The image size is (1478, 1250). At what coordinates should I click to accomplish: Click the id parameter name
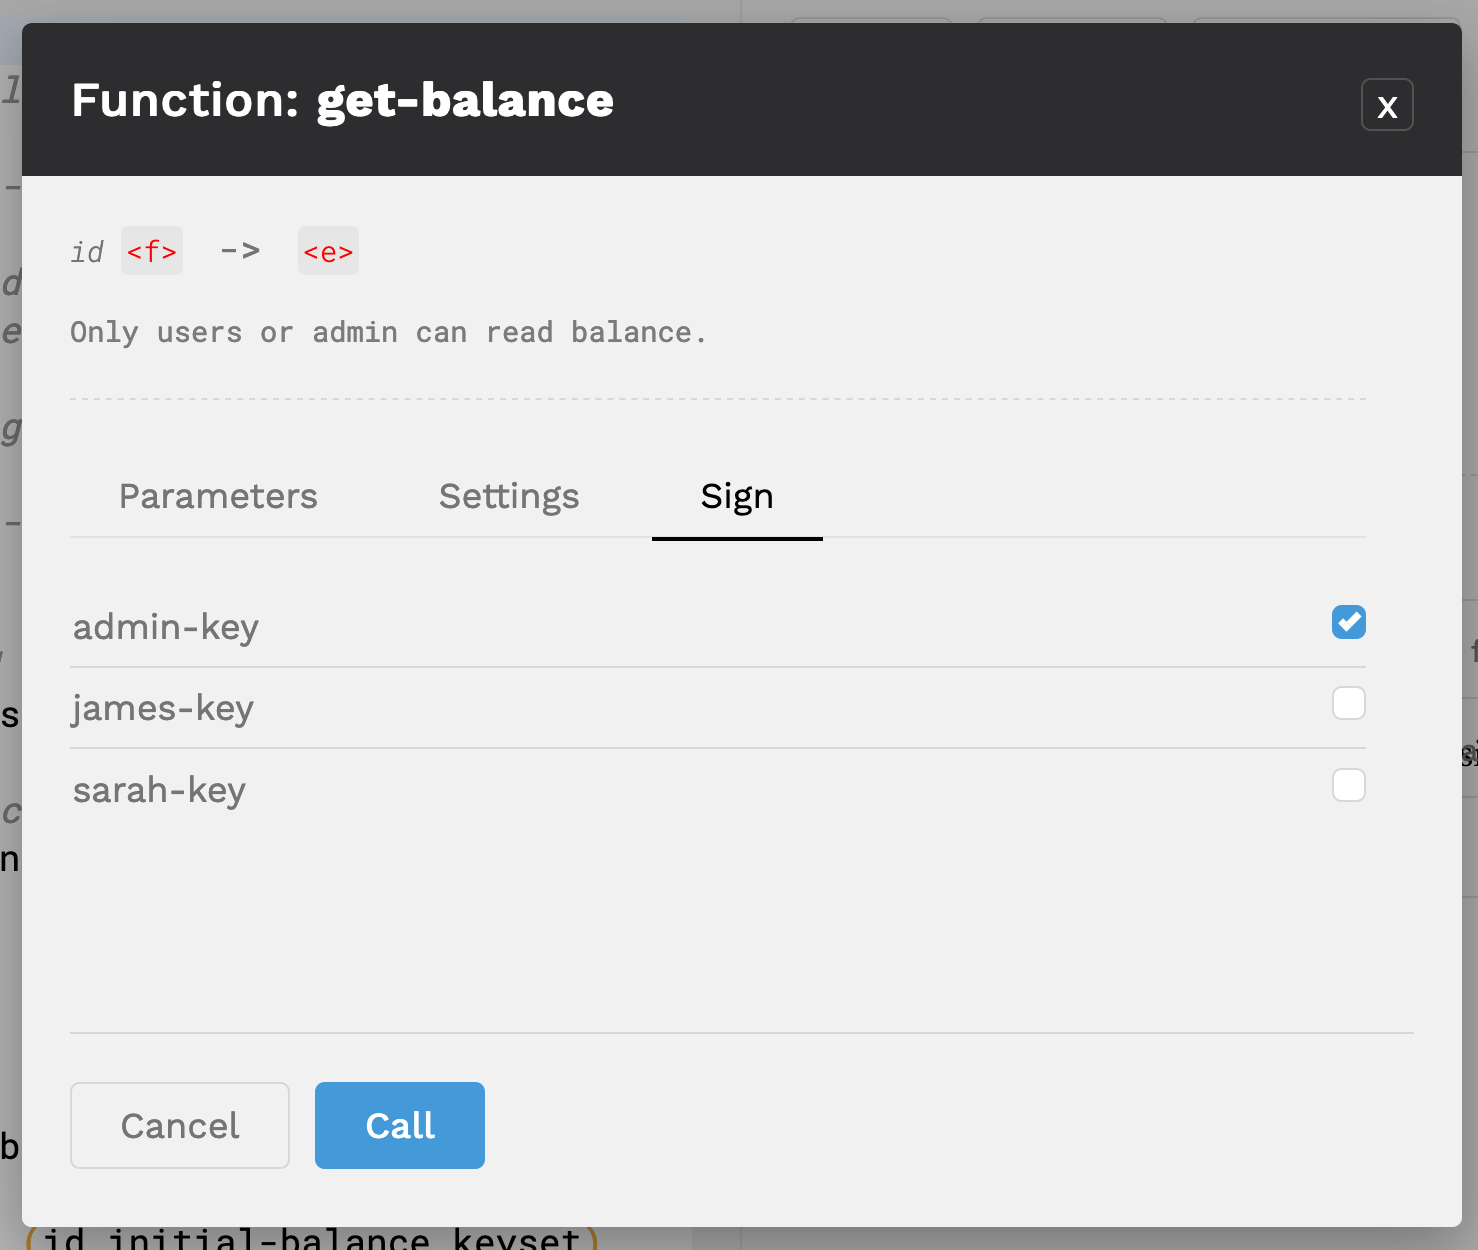tap(87, 252)
